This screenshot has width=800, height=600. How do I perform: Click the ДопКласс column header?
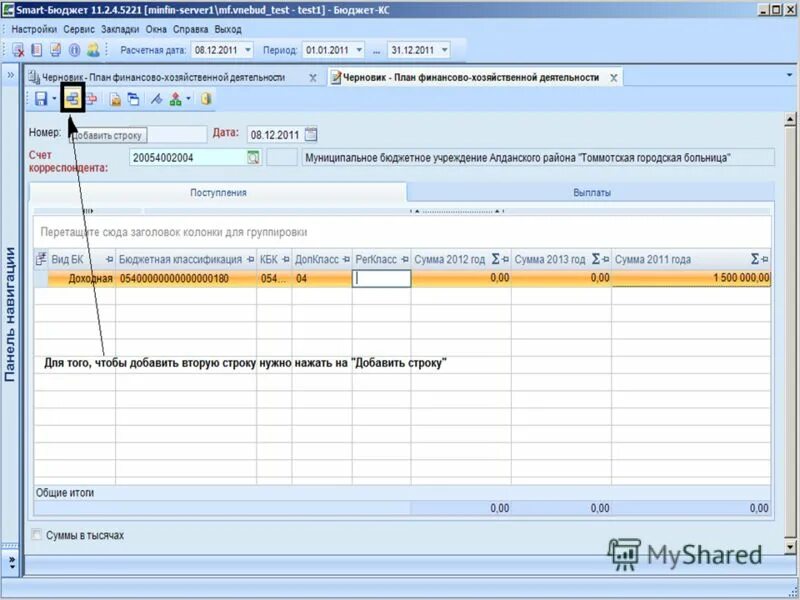pos(322,259)
